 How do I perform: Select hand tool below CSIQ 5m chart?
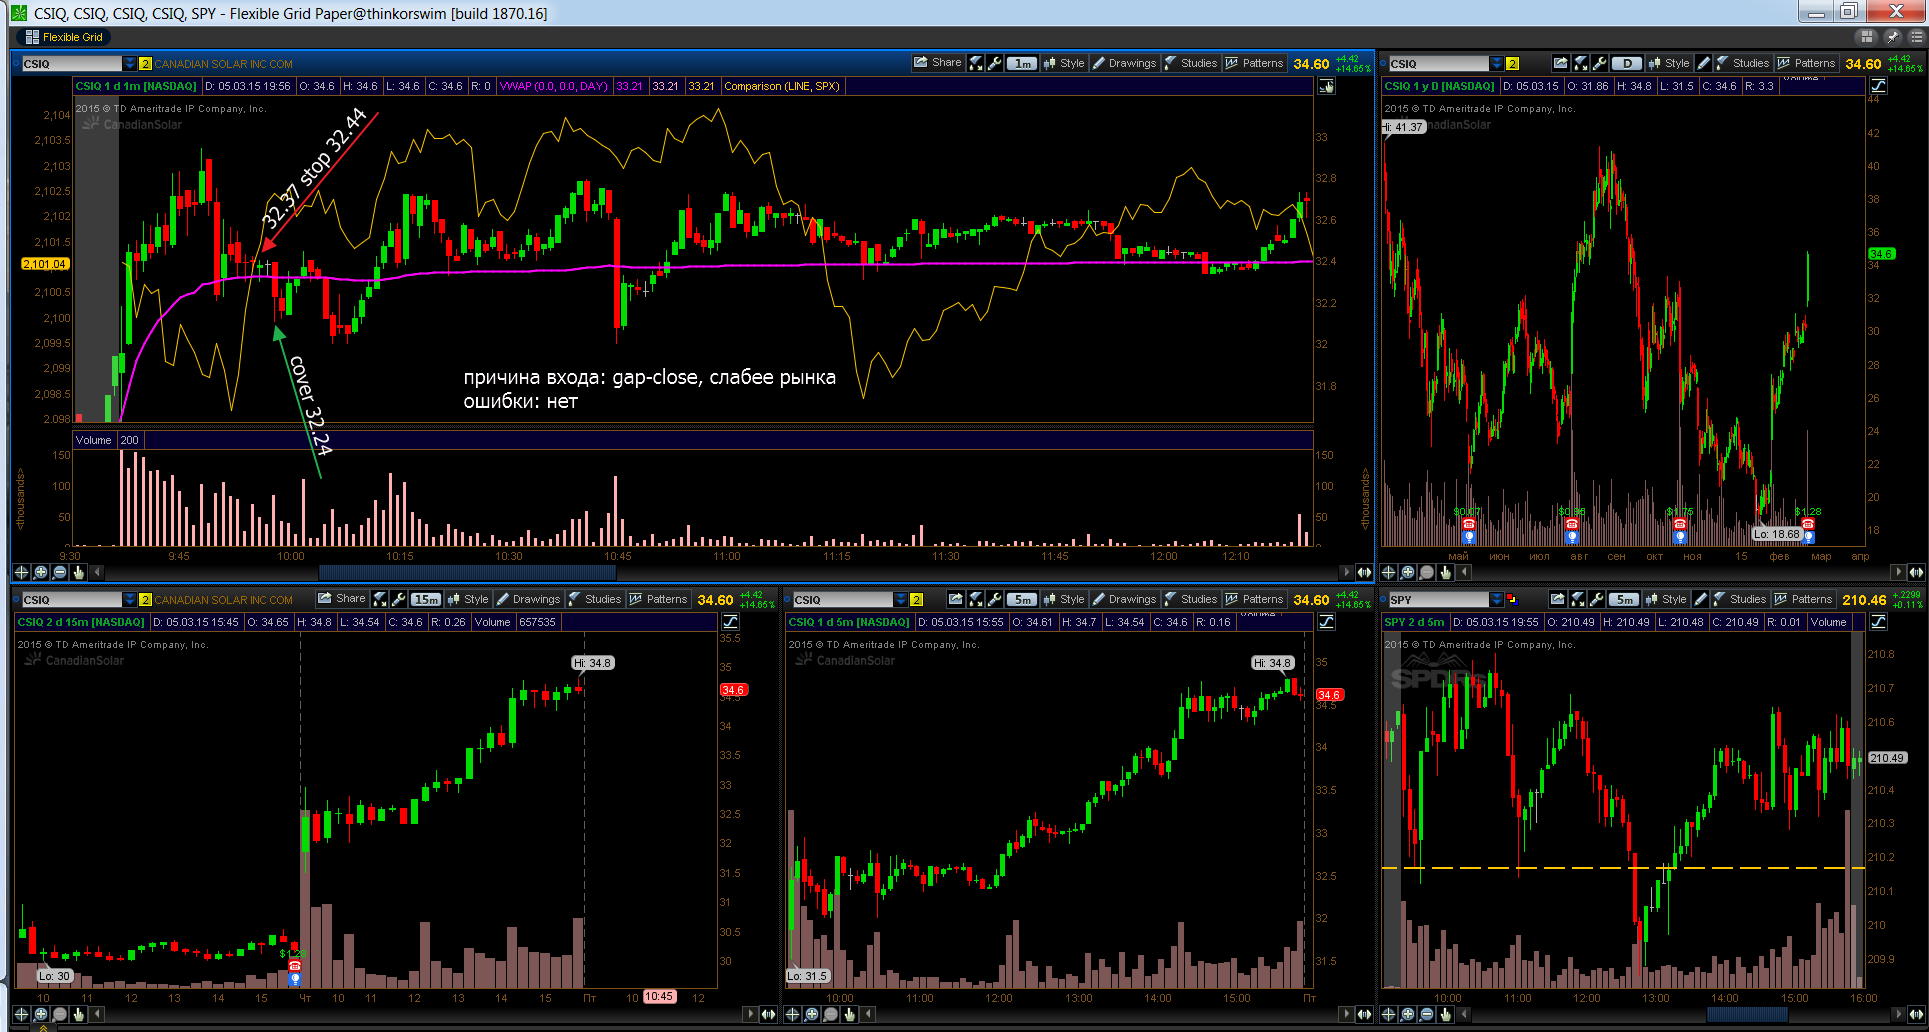(x=850, y=1014)
